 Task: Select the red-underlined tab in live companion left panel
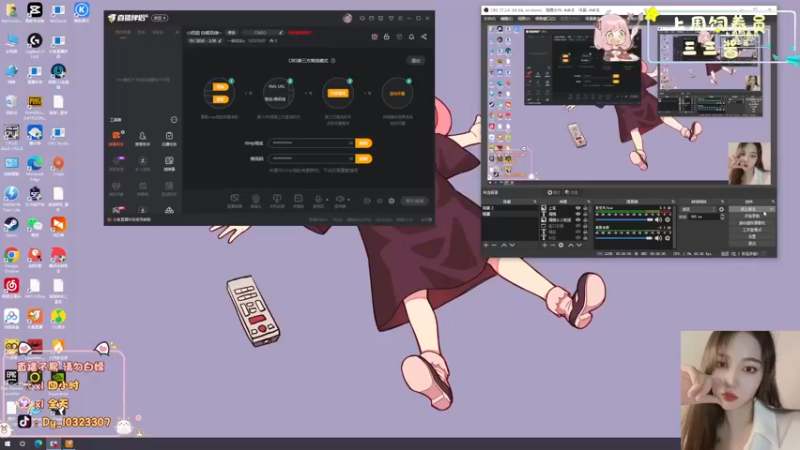123,33
